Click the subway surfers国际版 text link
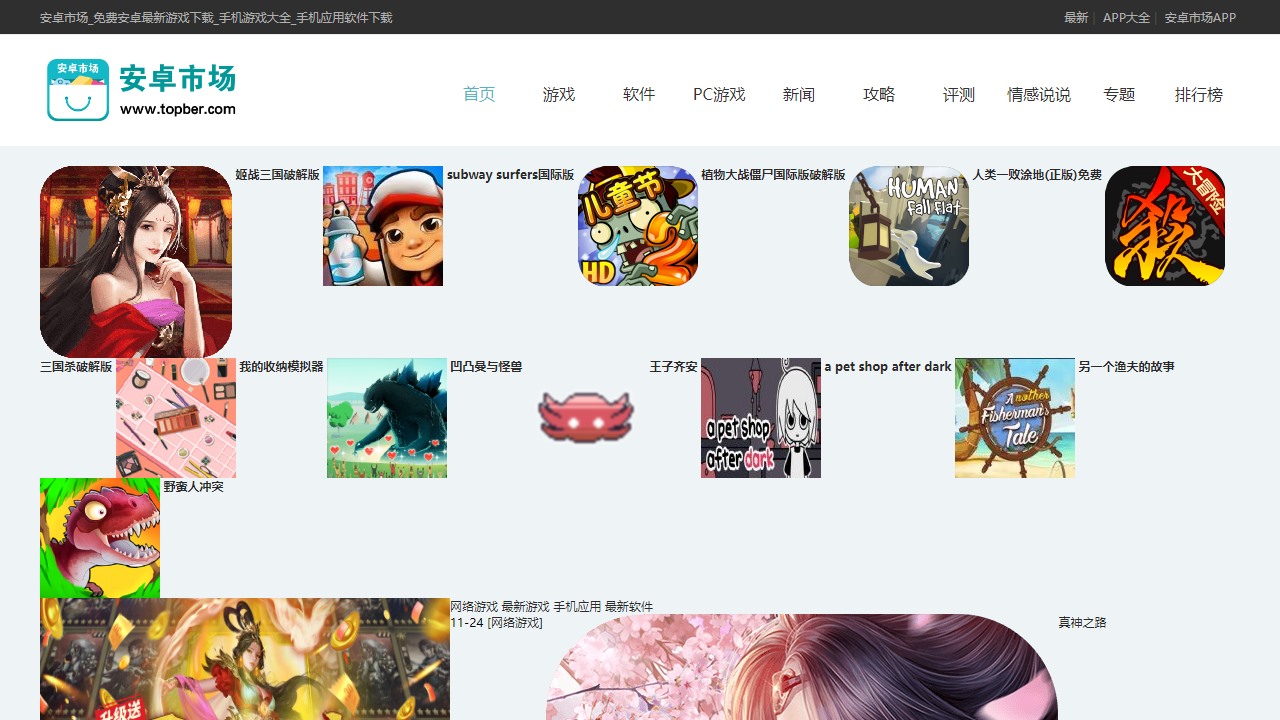 point(510,174)
